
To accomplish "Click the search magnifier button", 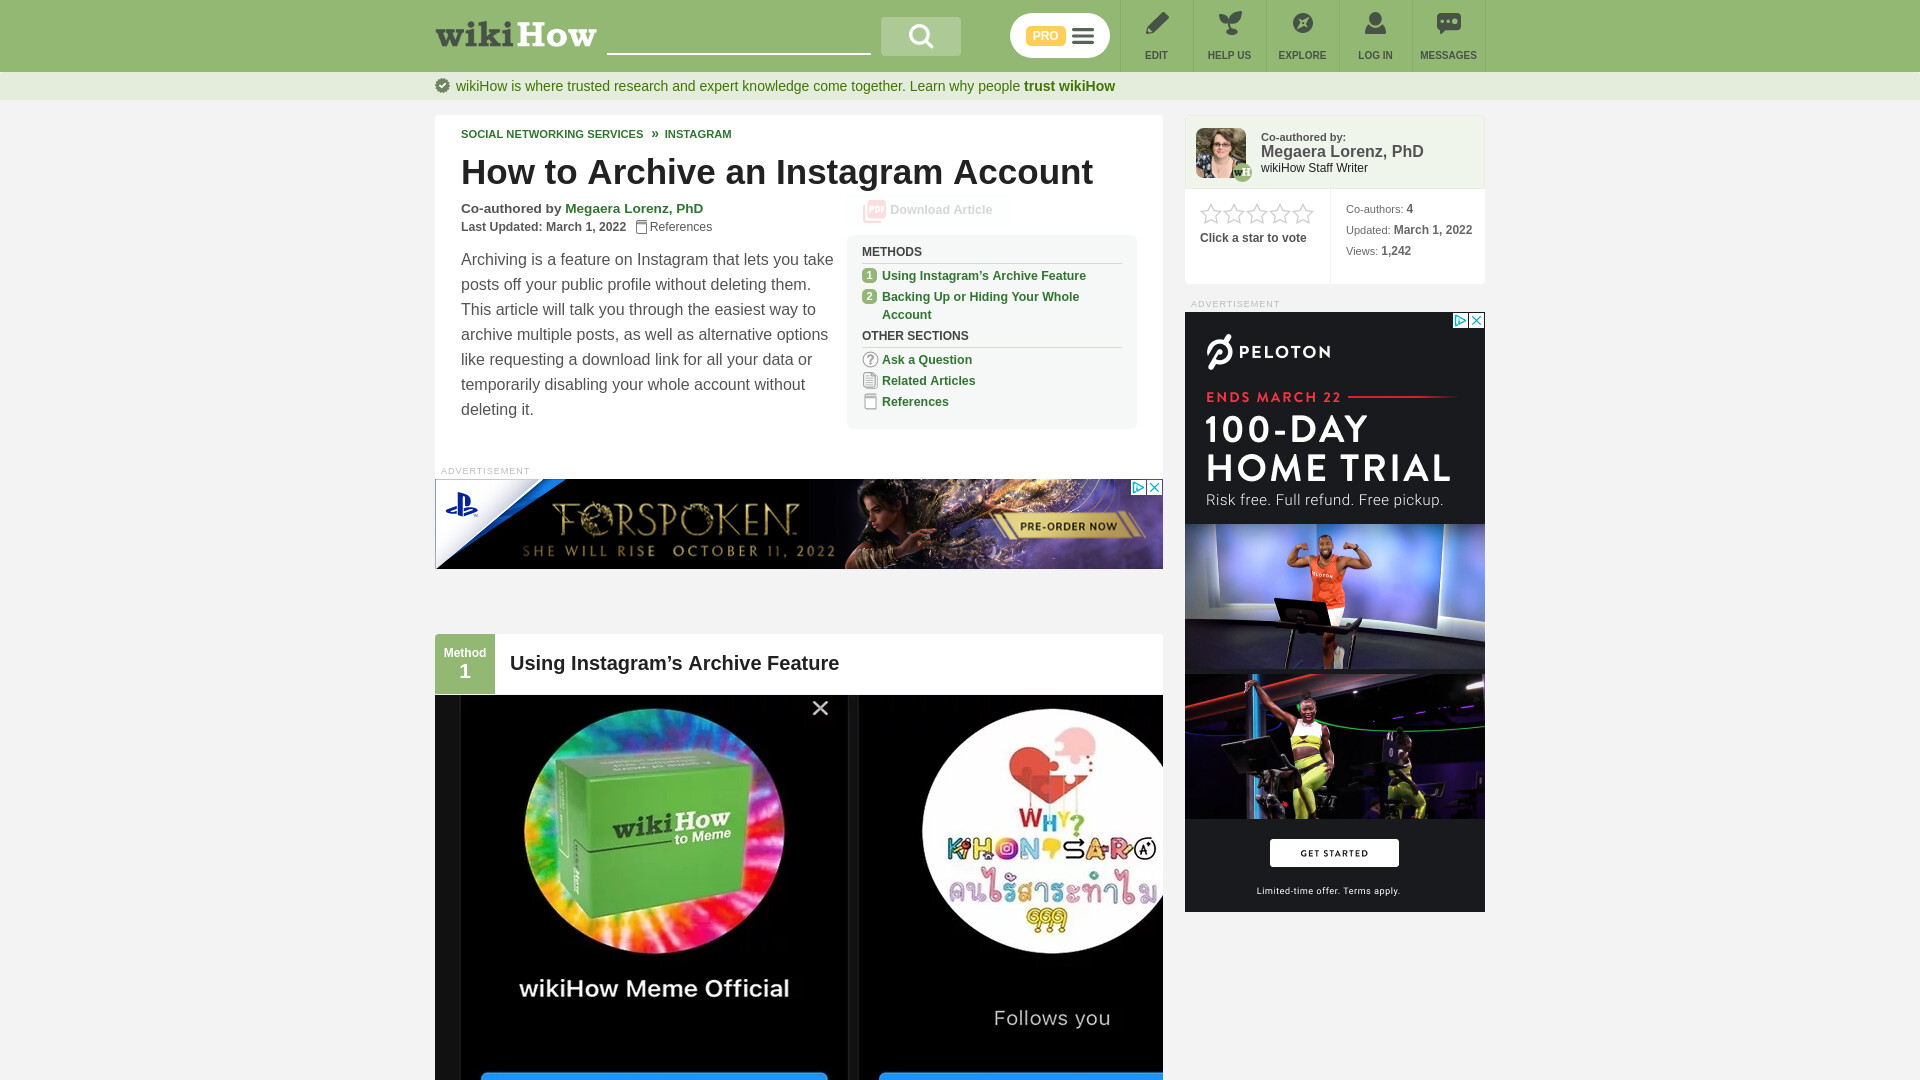I will point(920,37).
